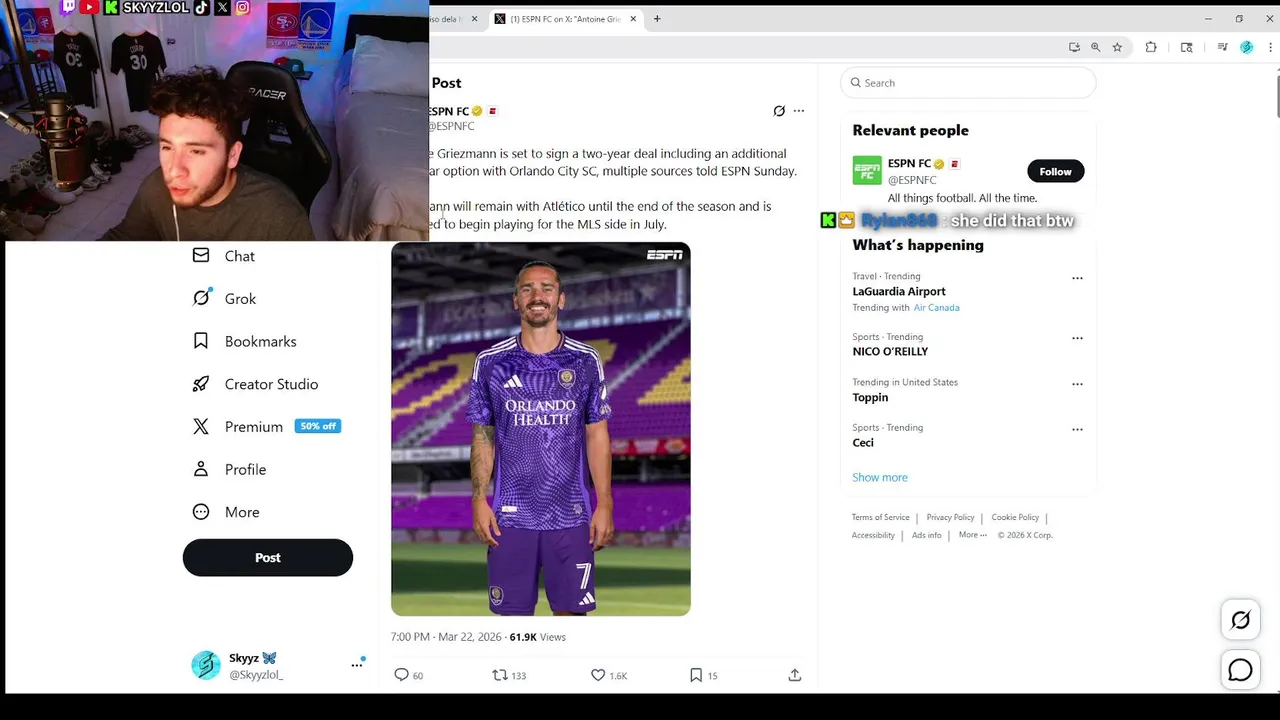Click the Twitch icon in stream overlay
Image resolution: width=1280 pixels, height=720 pixels.
(68, 7)
